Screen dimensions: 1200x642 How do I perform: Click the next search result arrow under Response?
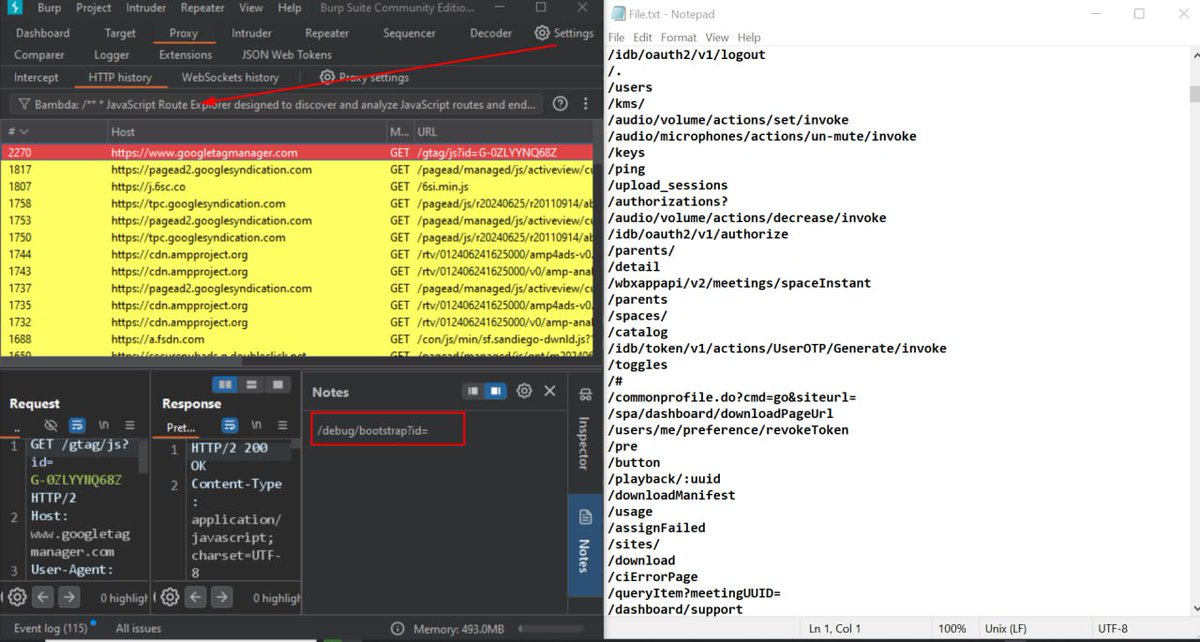tap(220, 597)
